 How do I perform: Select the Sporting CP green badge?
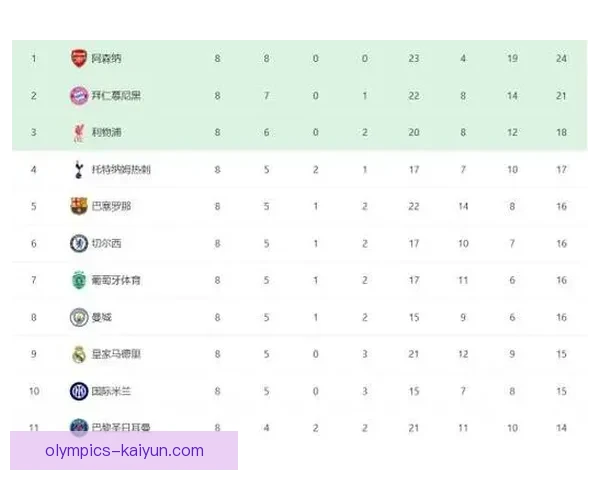click(79, 280)
